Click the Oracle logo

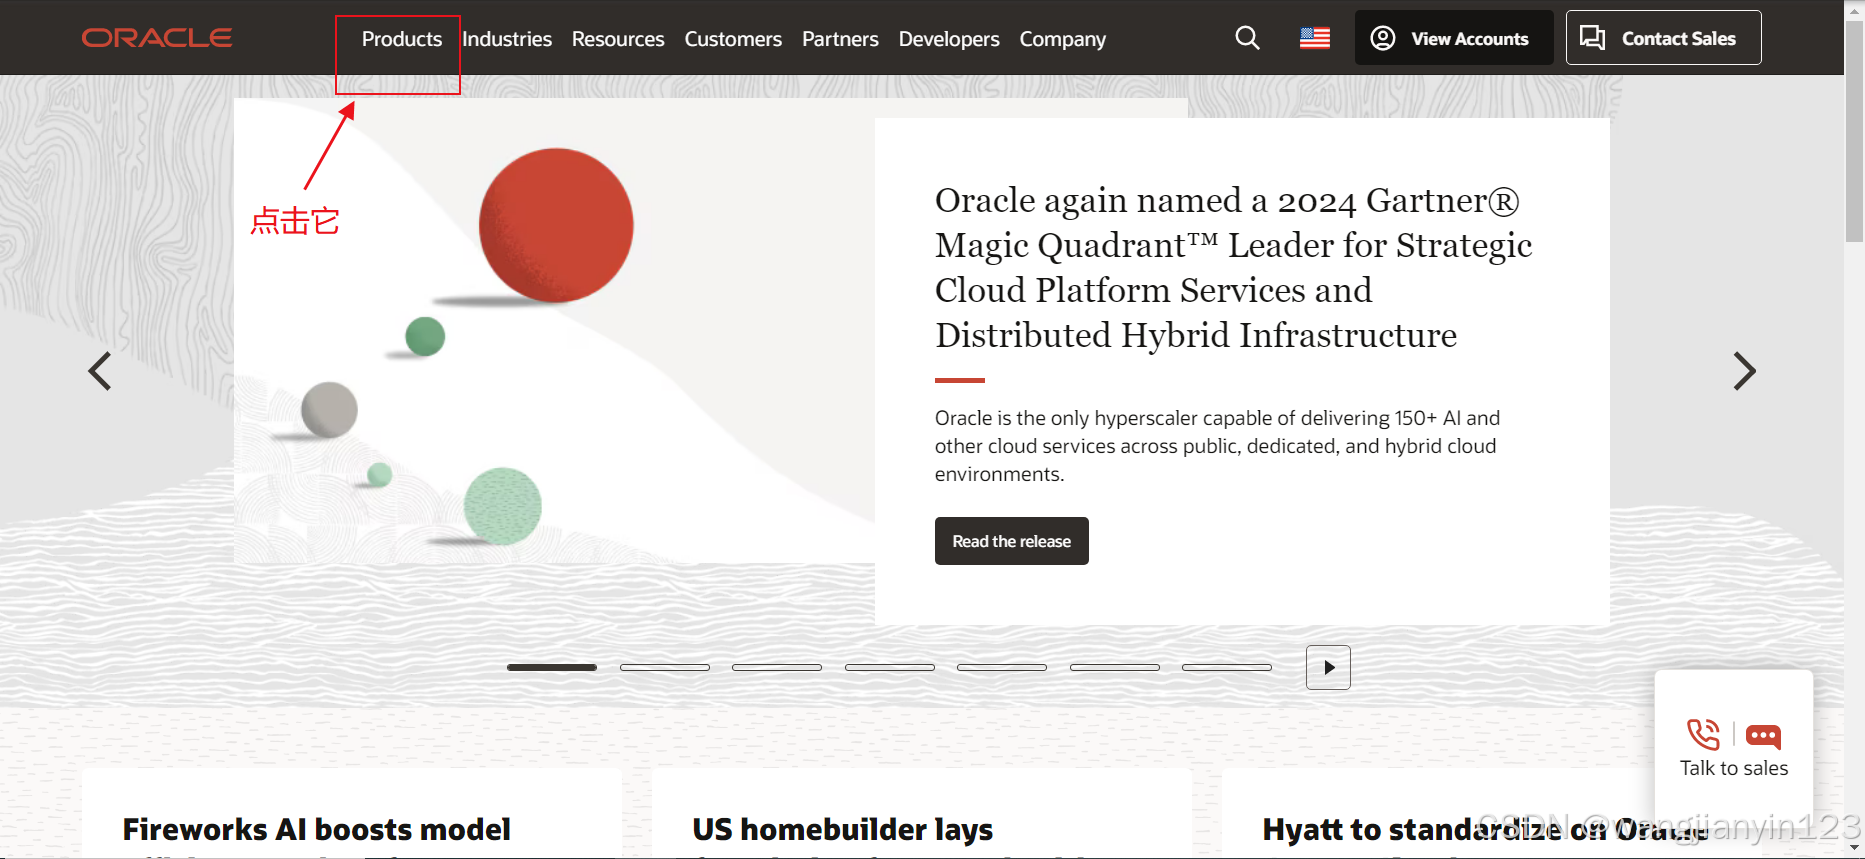click(x=157, y=38)
